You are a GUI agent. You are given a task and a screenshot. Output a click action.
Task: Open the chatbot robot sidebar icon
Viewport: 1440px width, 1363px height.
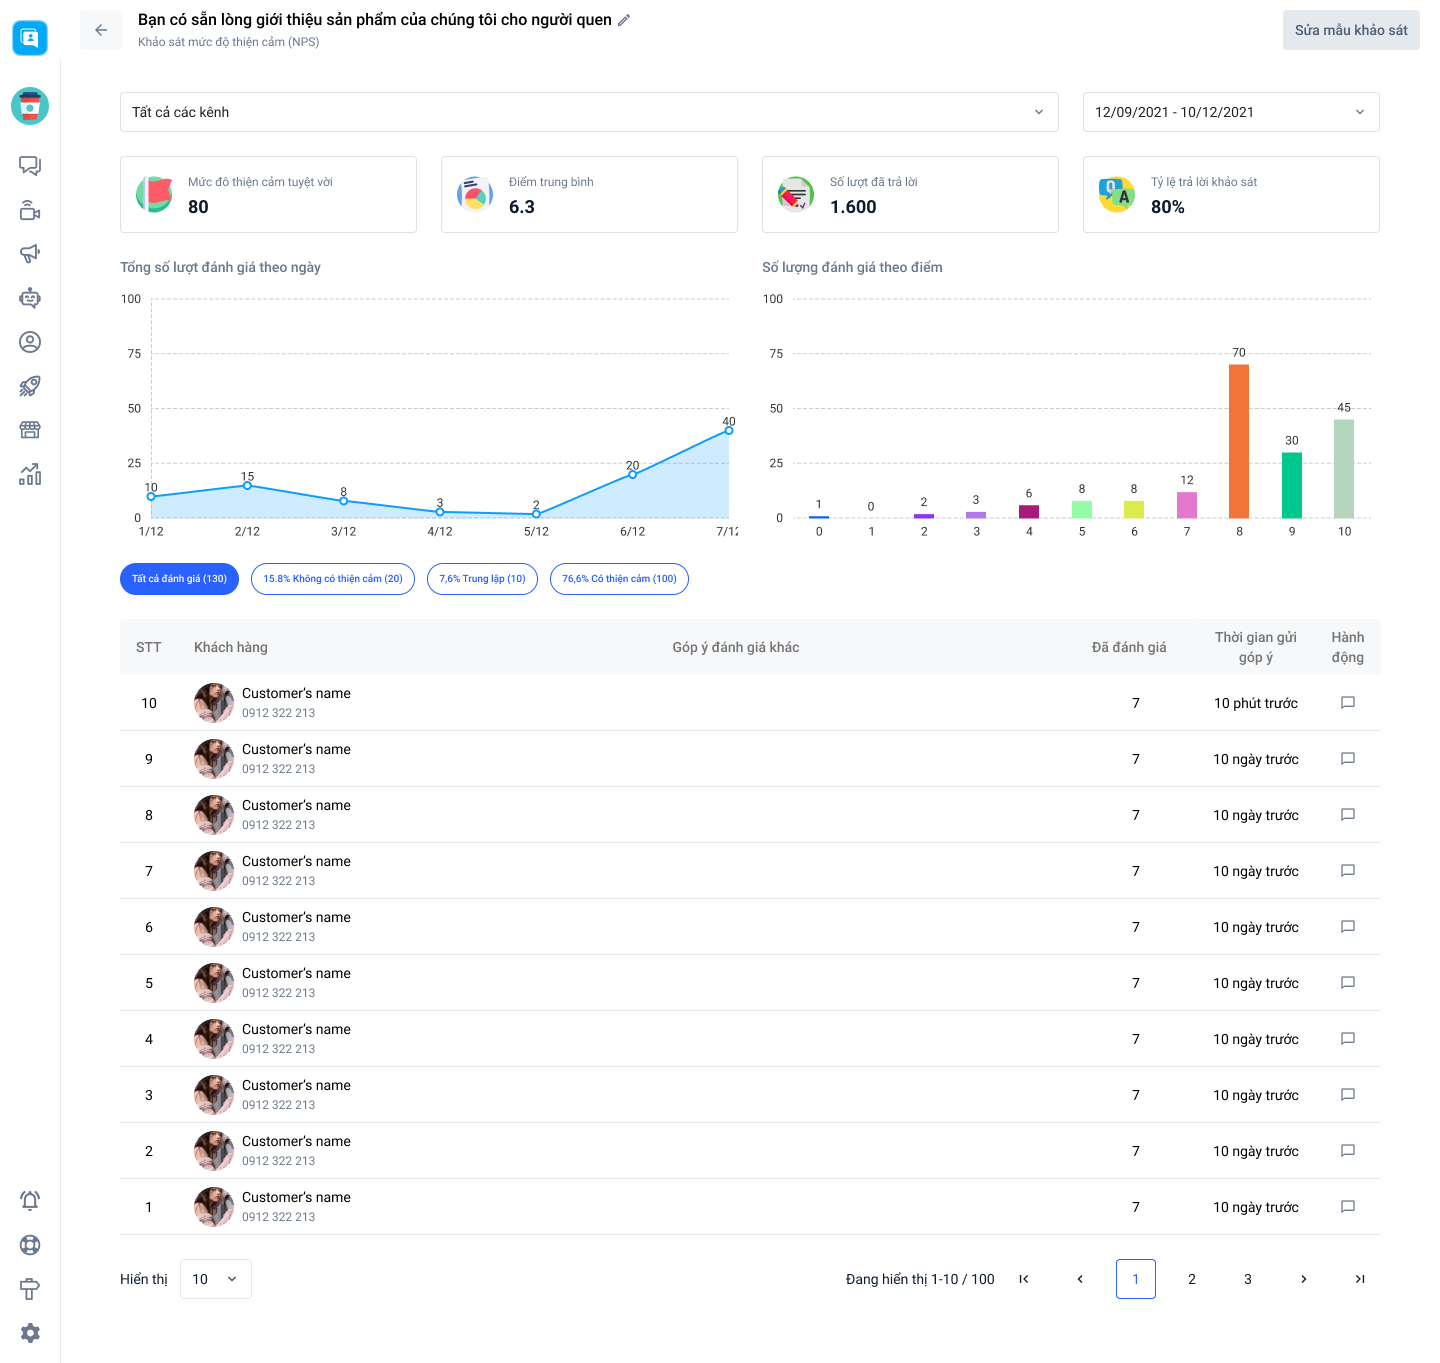click(30, 298)
